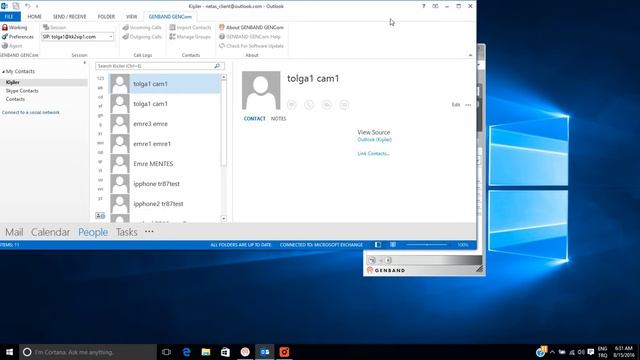Select Emre MENTES contact
The image size is (640, 360).
165,164
